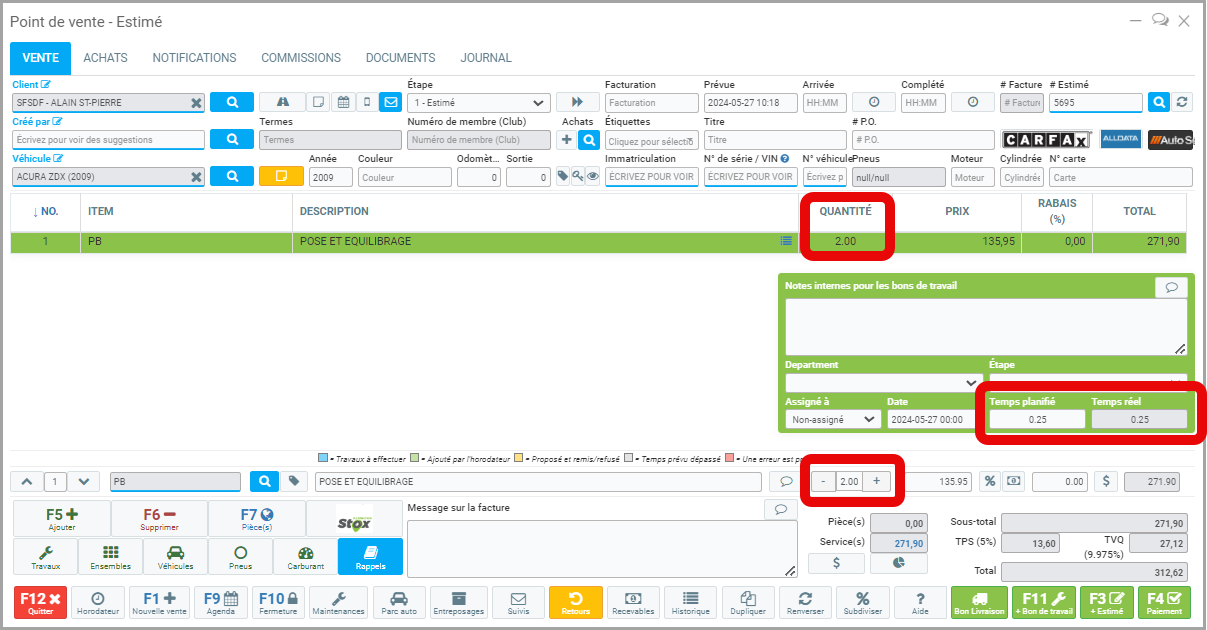1207x630 pixels.
Task: Open Horodateur clock punch tool
Action: pyautogui.click(x=98, y=602)
